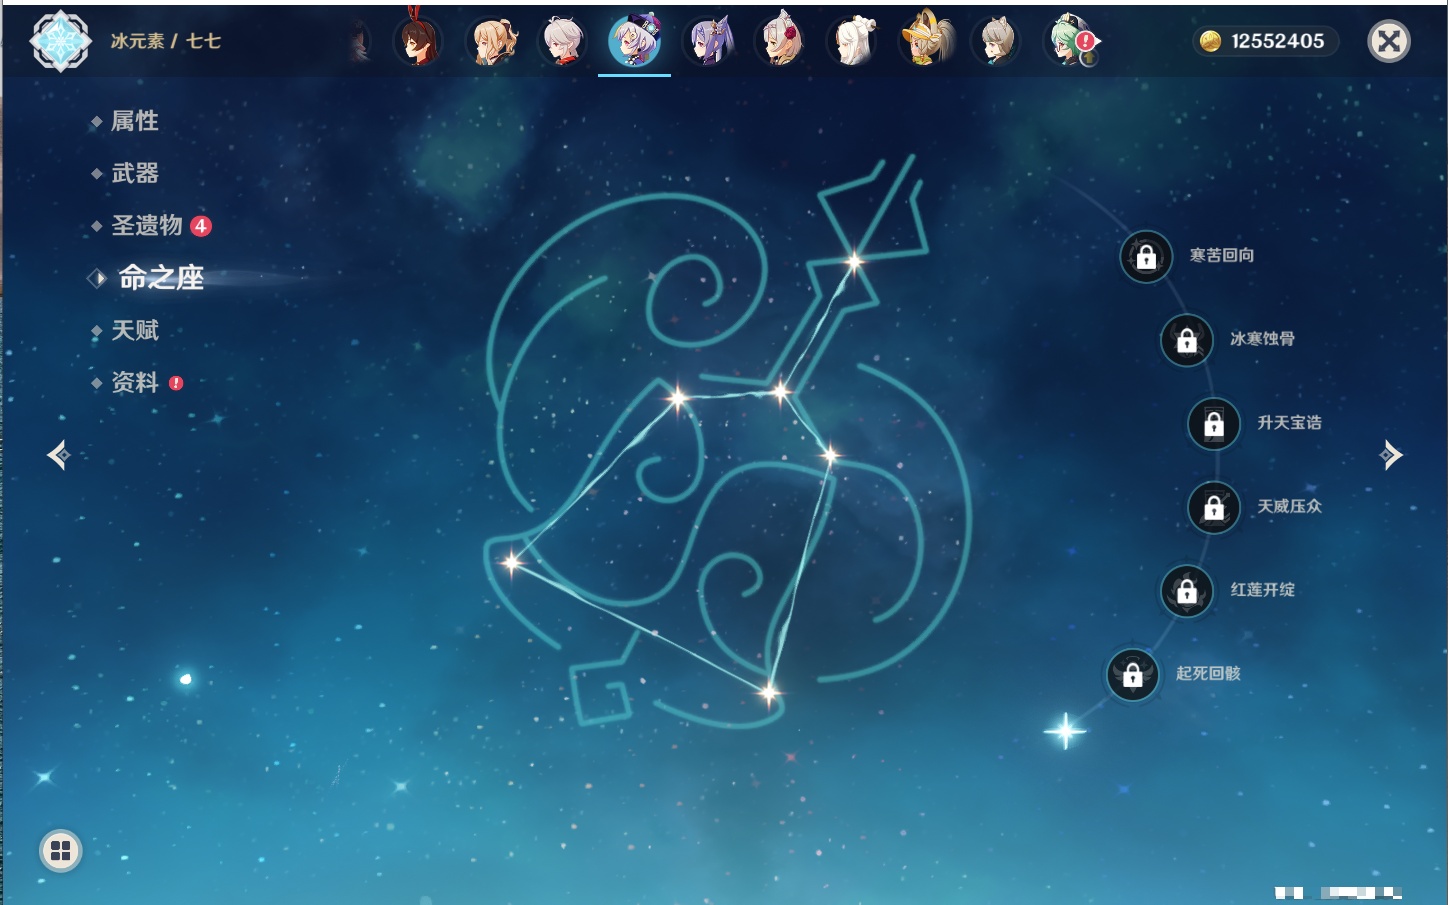
Task: Click the locked 冰寒蚀骨 constellation icon
Action: pos(1187,340)
